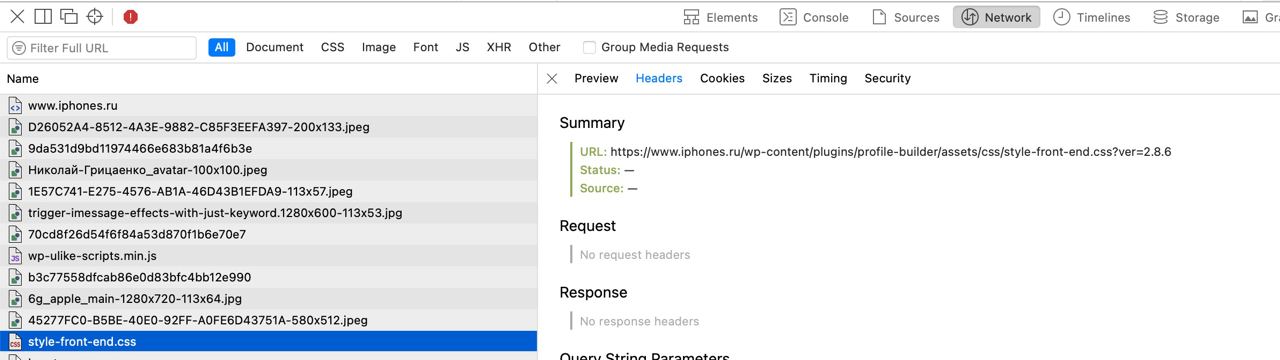Detach inspector into separate window icon
The image size is (1280, 360).
click(x=69, y=16)
